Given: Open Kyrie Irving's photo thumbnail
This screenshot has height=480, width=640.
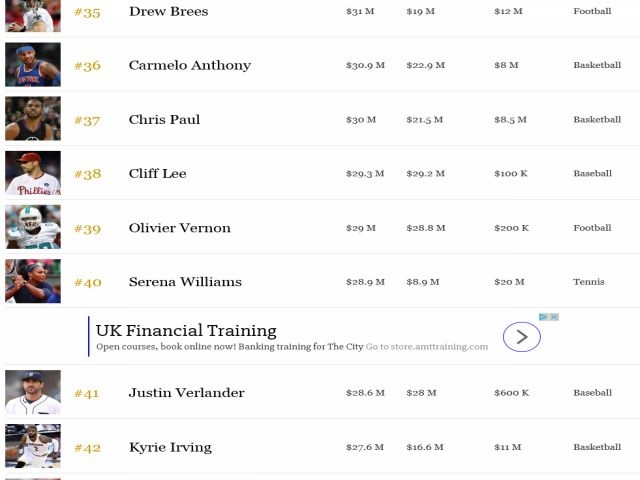Looking at the screenshot, I should click(33, 446).
